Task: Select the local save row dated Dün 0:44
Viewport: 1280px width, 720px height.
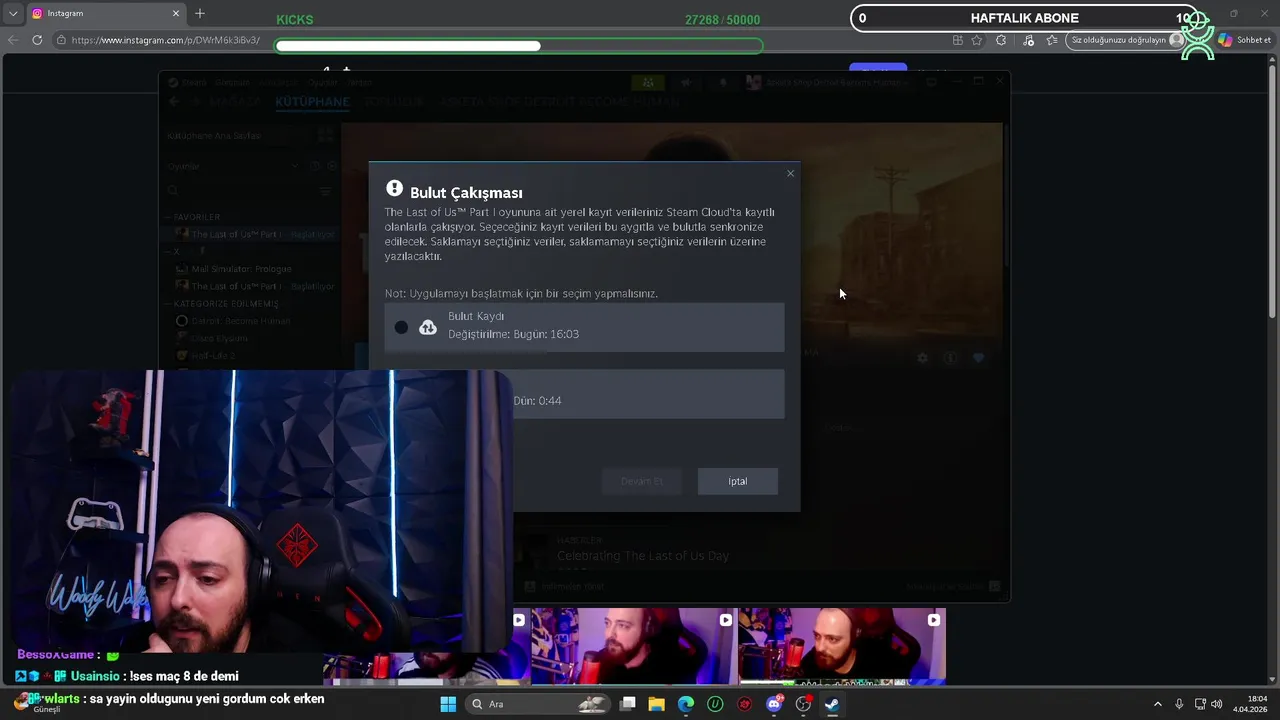Action: 649,394
